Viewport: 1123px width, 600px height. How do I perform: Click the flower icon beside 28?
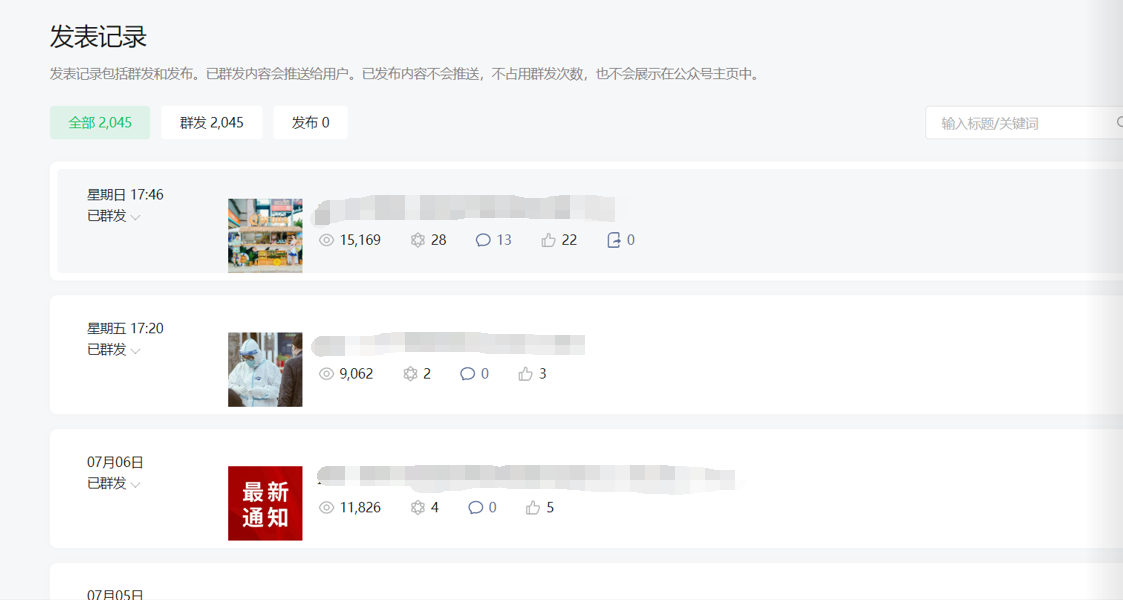coord(418,240)
